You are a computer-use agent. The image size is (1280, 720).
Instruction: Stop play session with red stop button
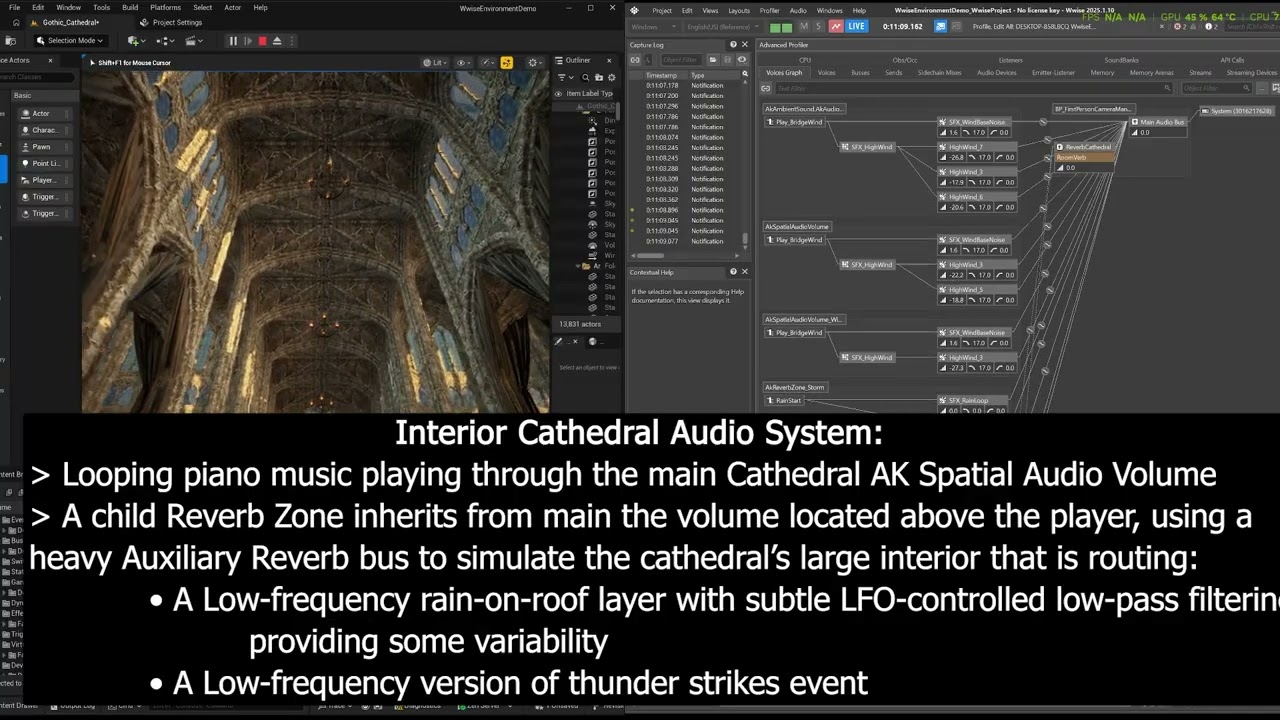262,41
